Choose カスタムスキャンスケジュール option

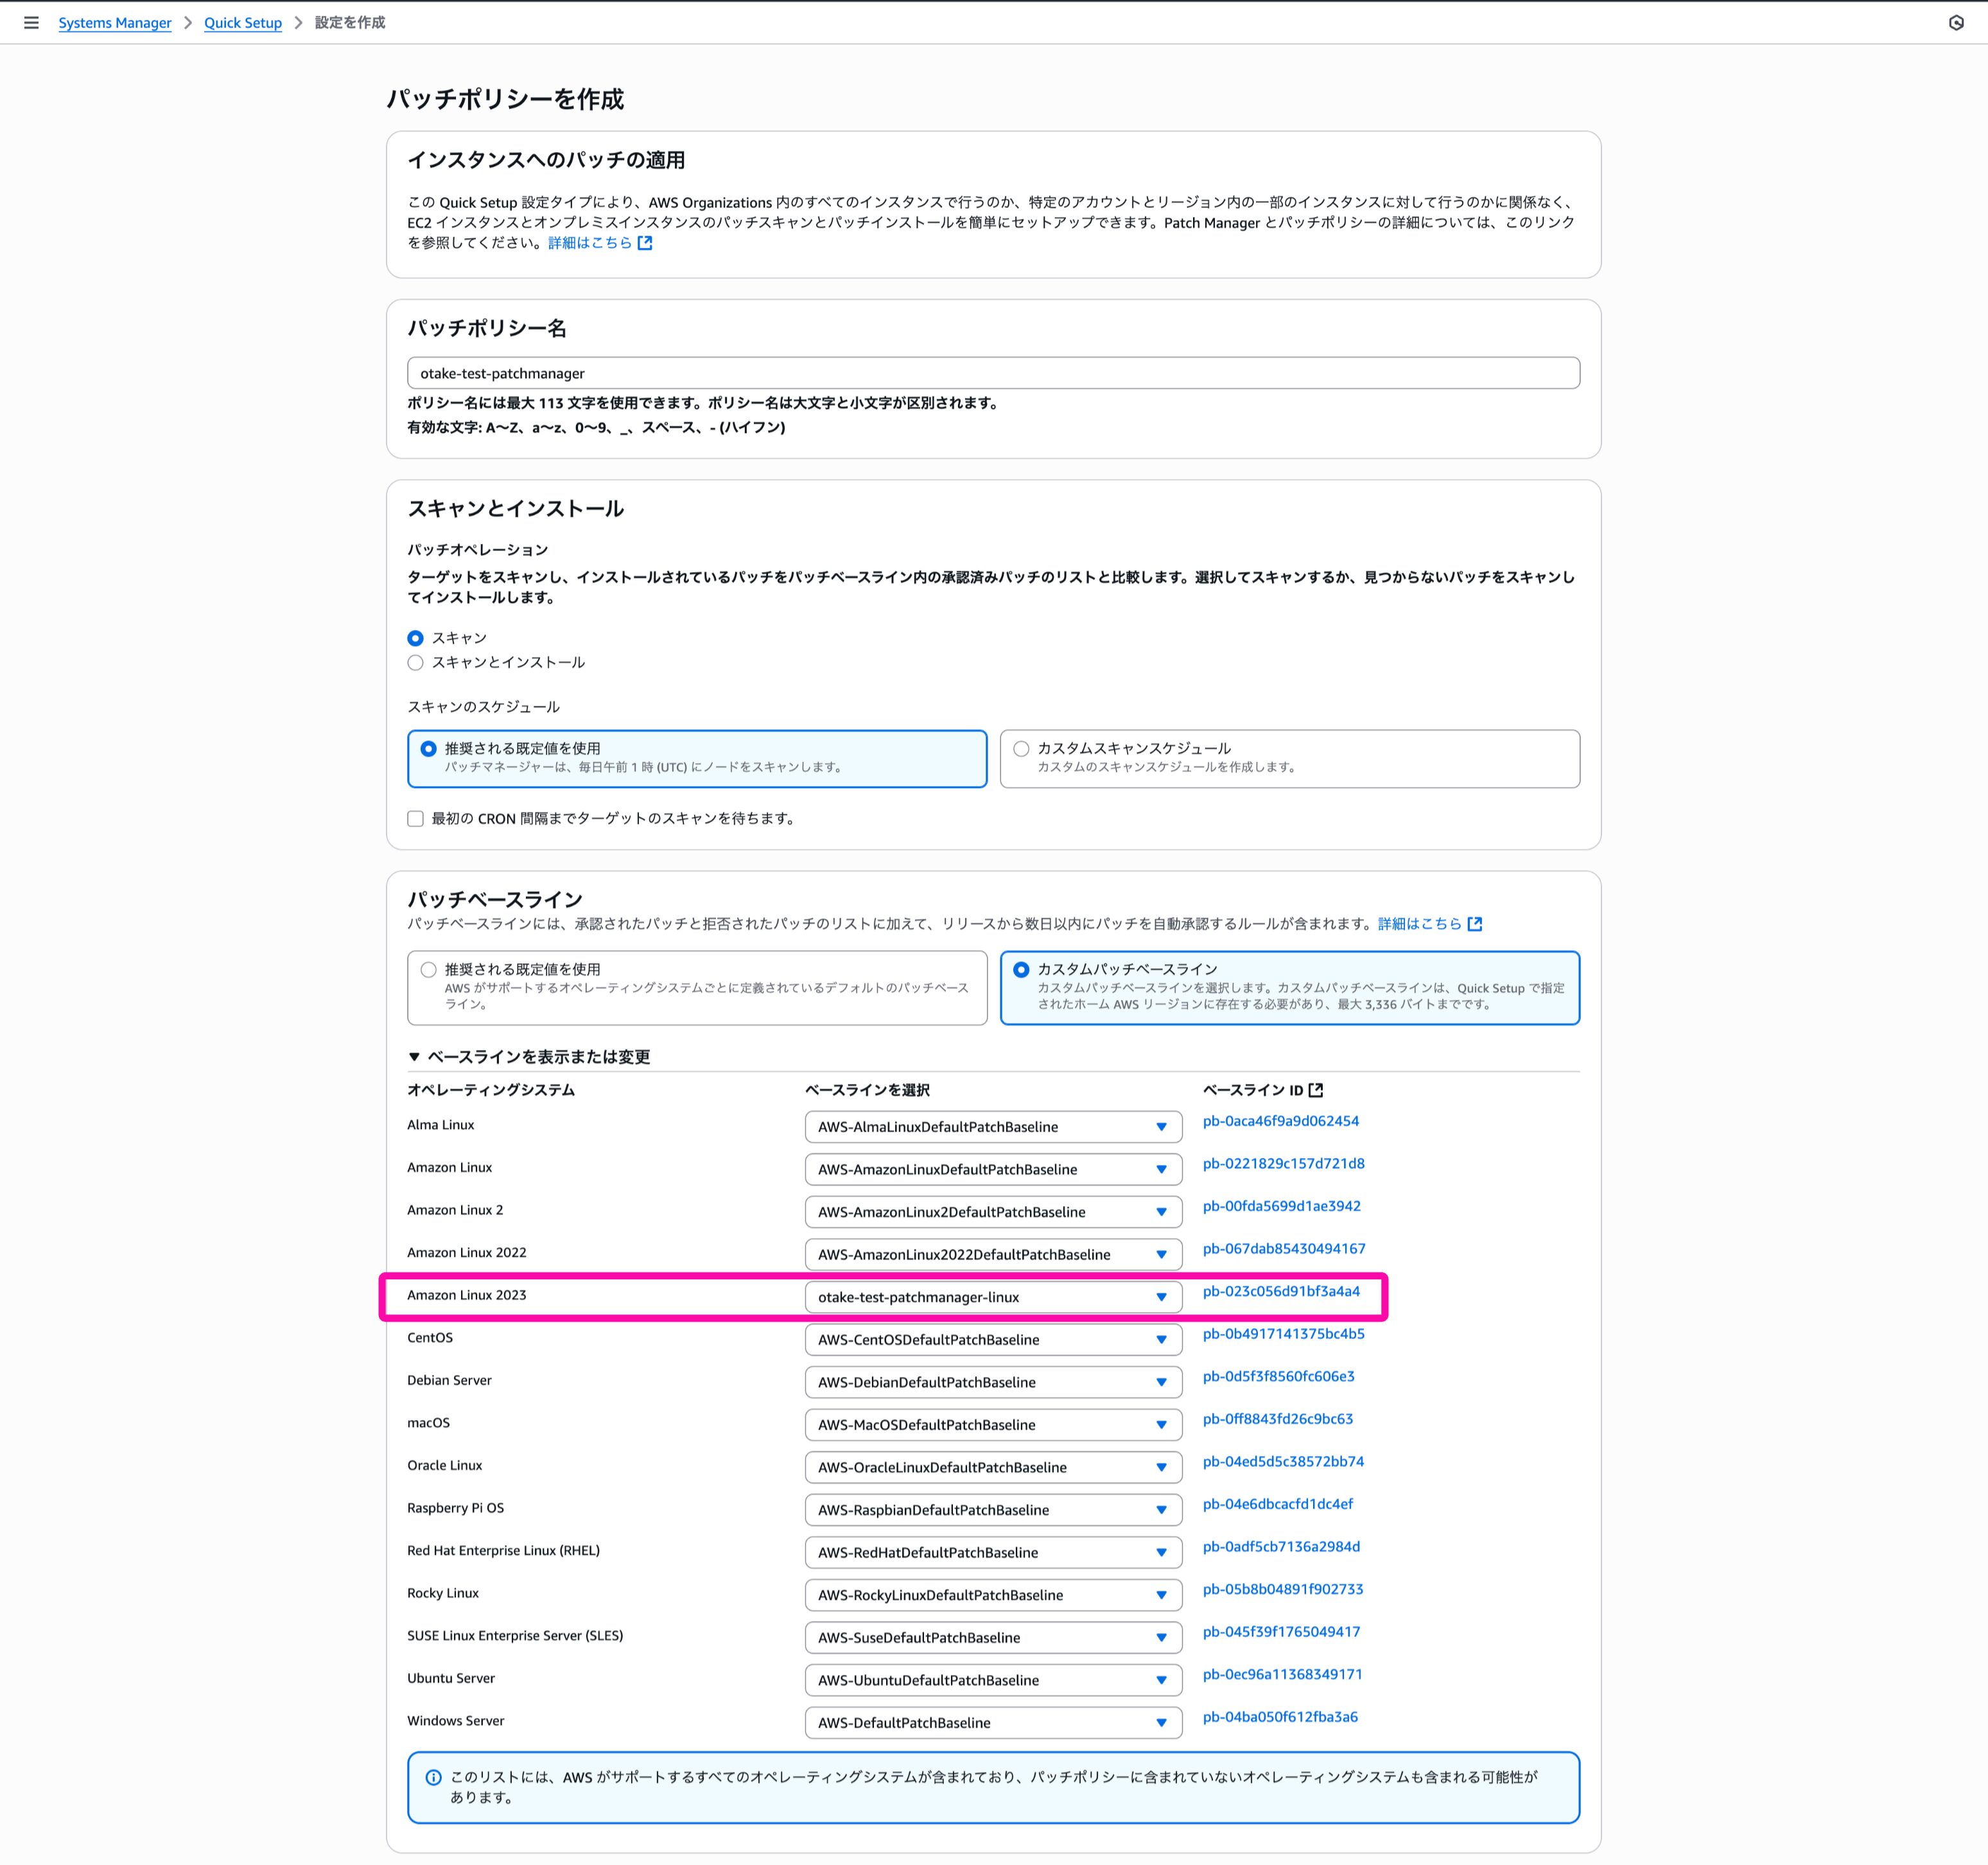(x=1021, y=748)
